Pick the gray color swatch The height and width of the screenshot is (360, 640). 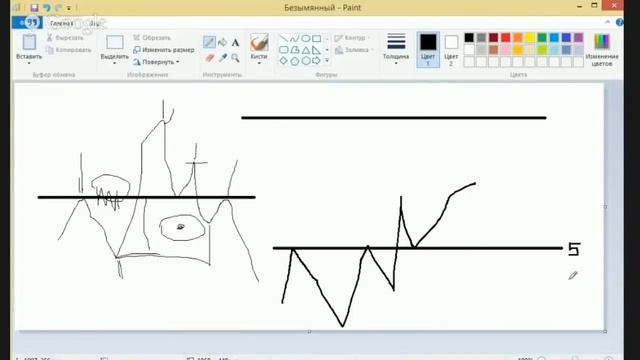click(x=481, y=38)
